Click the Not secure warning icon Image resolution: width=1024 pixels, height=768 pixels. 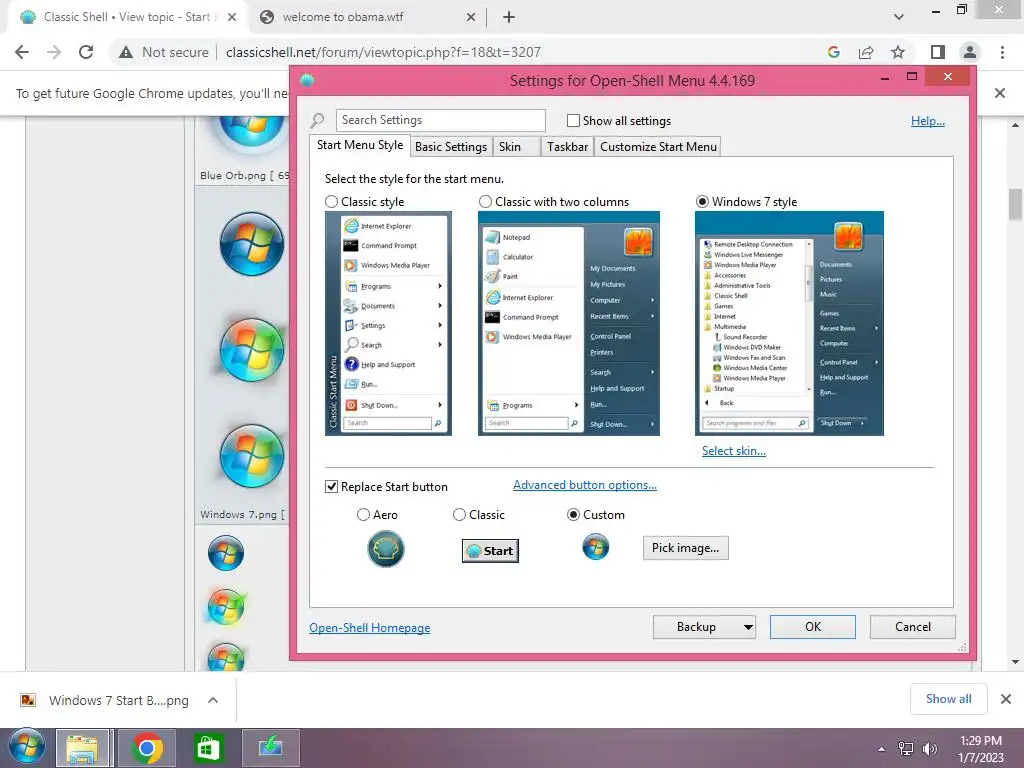click(x=126, y=52)
